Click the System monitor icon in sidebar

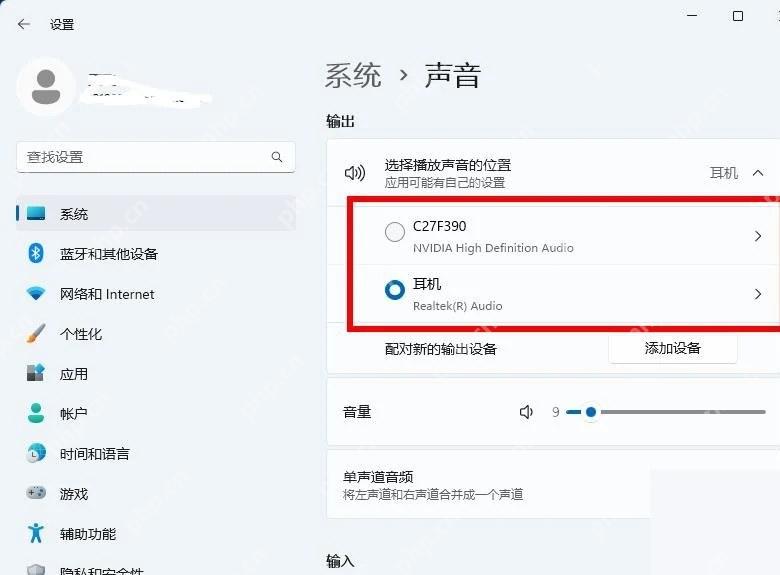[36, 213]
